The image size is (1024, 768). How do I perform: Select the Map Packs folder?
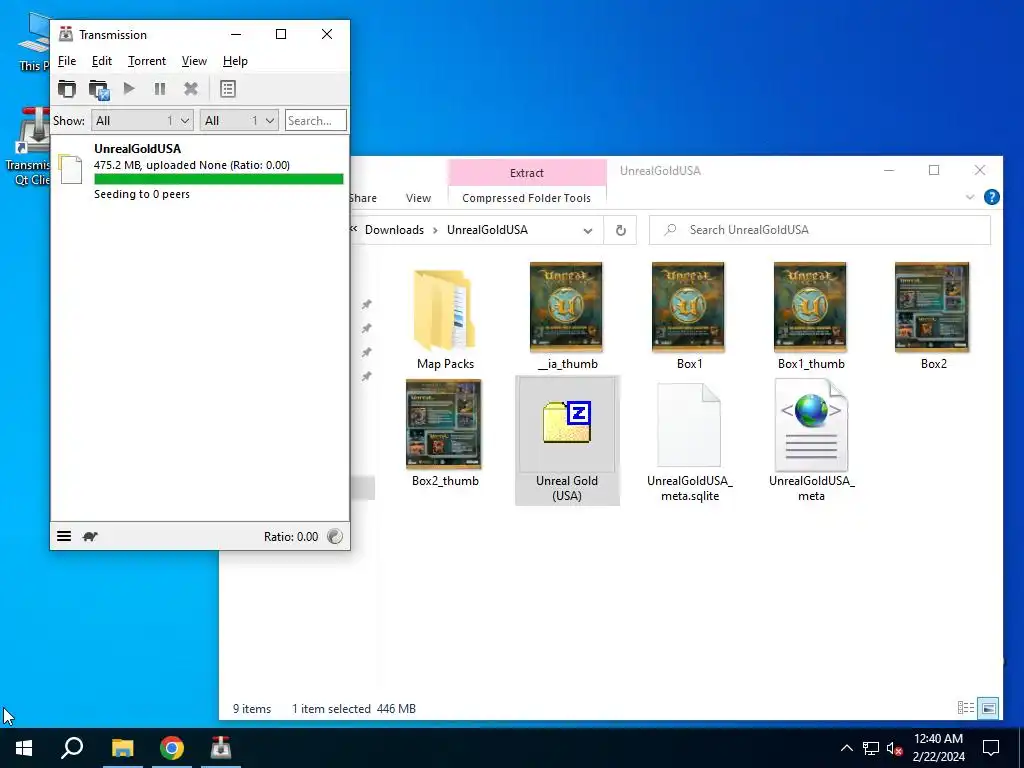tap(445, 318)
